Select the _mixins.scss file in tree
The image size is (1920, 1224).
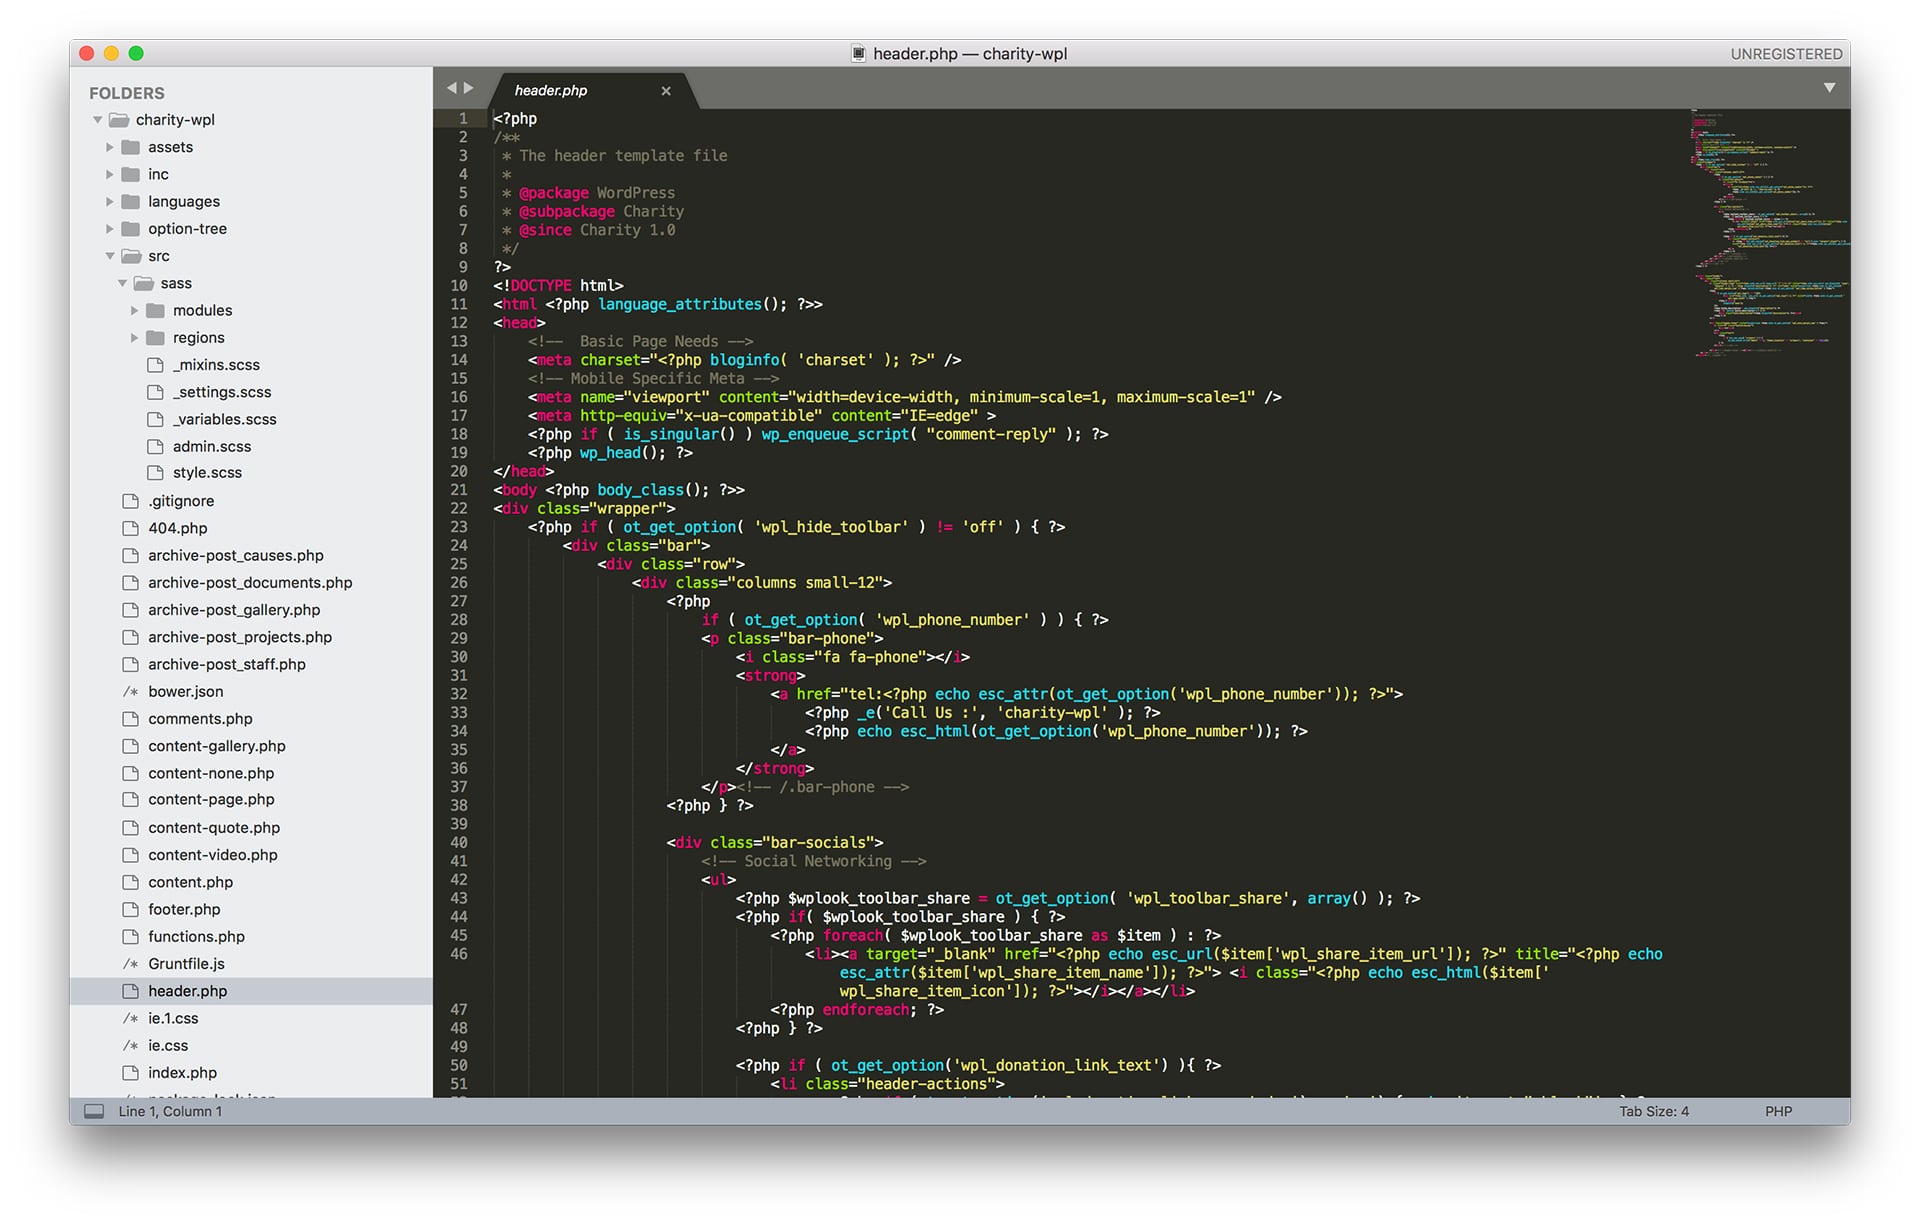tap(217, 367)
